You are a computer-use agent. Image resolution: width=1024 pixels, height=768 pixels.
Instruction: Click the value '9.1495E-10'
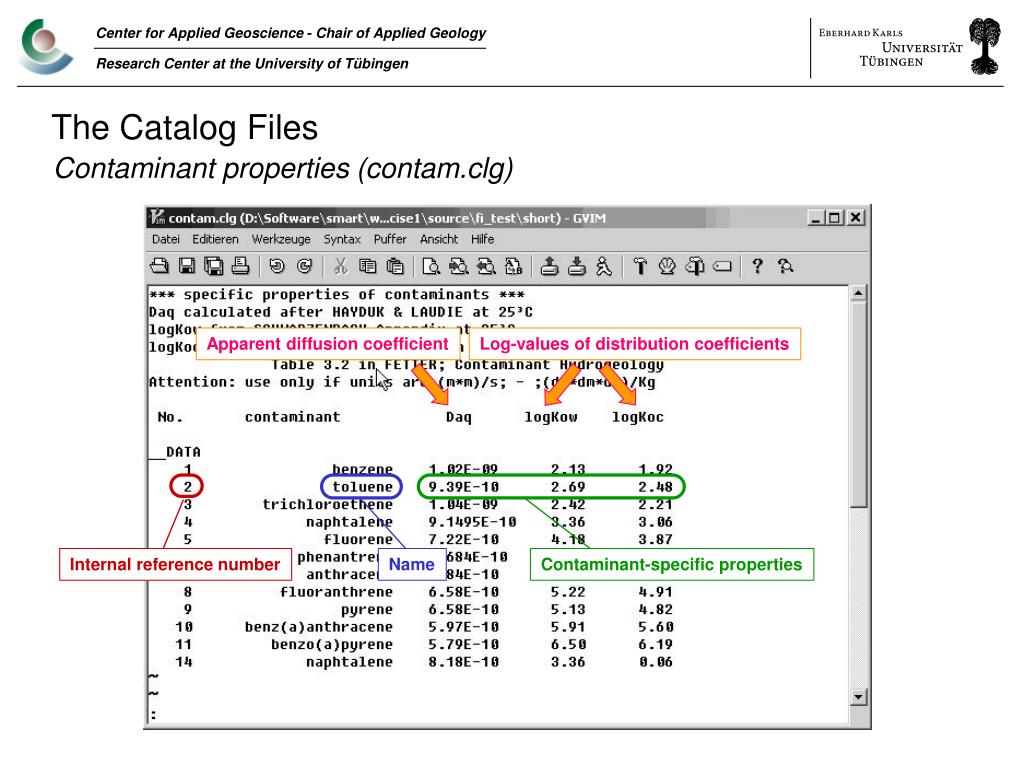(x=472, y=522)
